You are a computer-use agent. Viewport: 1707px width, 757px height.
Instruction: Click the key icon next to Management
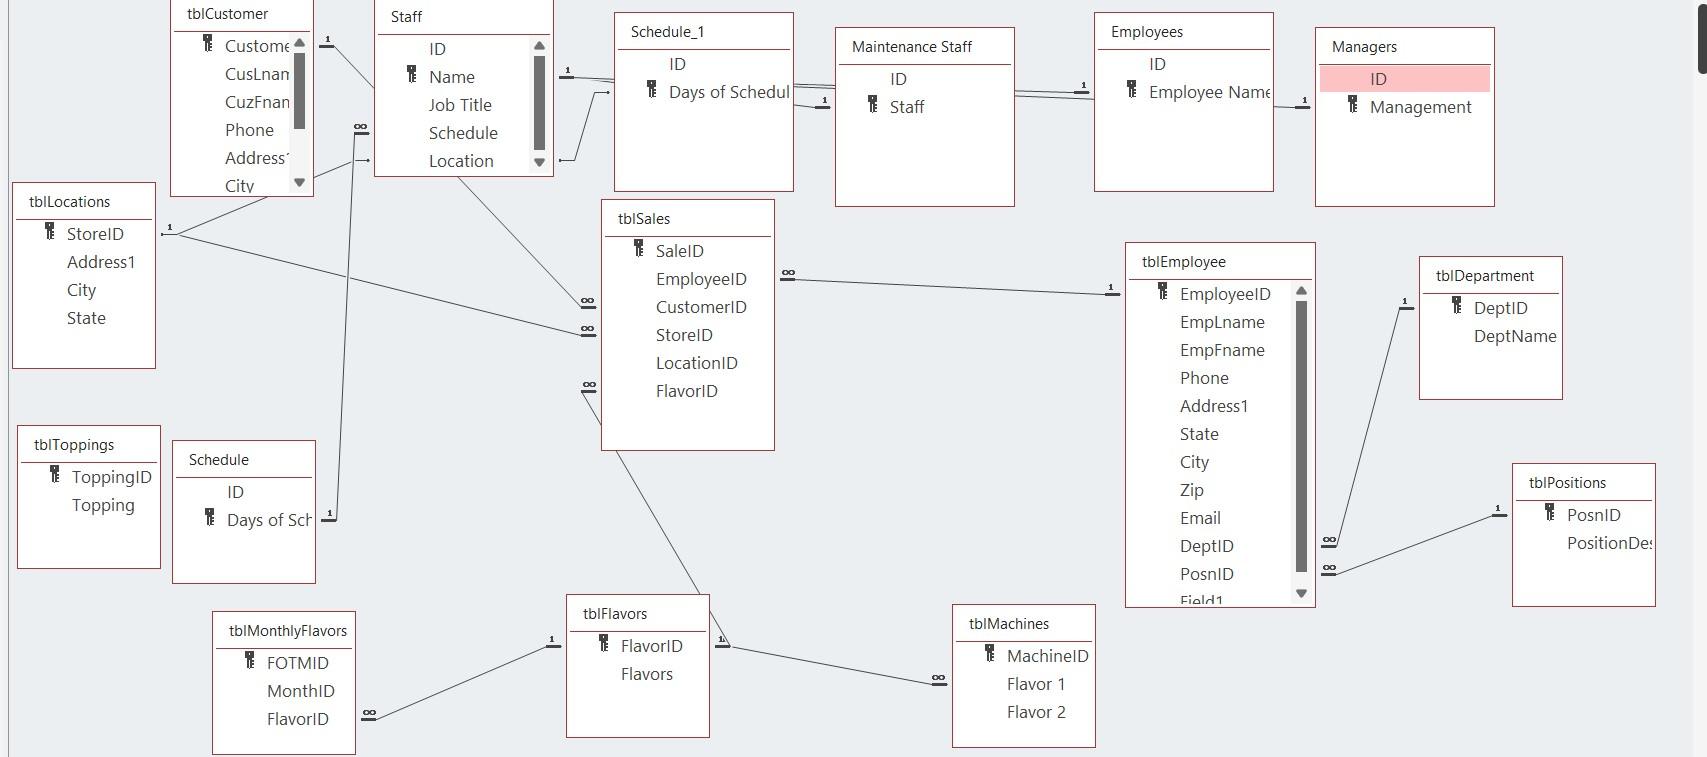pyautogui.click(x=1353, y=104)
